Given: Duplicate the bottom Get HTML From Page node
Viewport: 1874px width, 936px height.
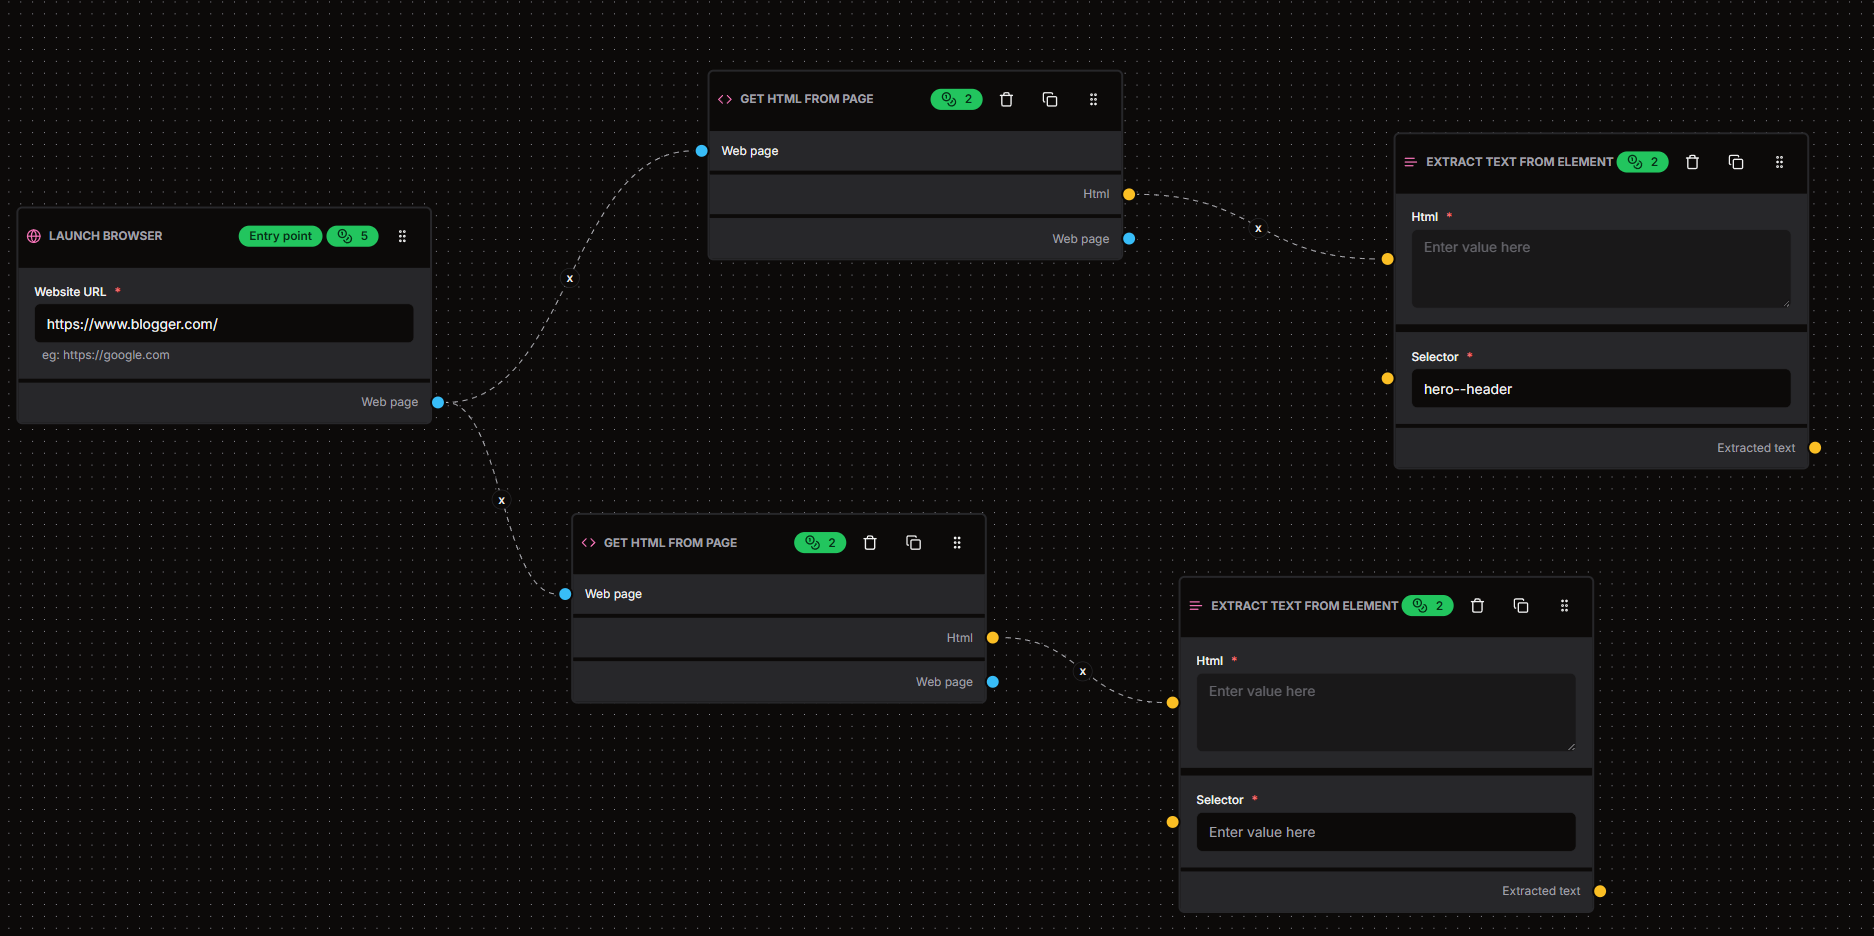Looking at the screenshot, I should (x=913, y=543).
